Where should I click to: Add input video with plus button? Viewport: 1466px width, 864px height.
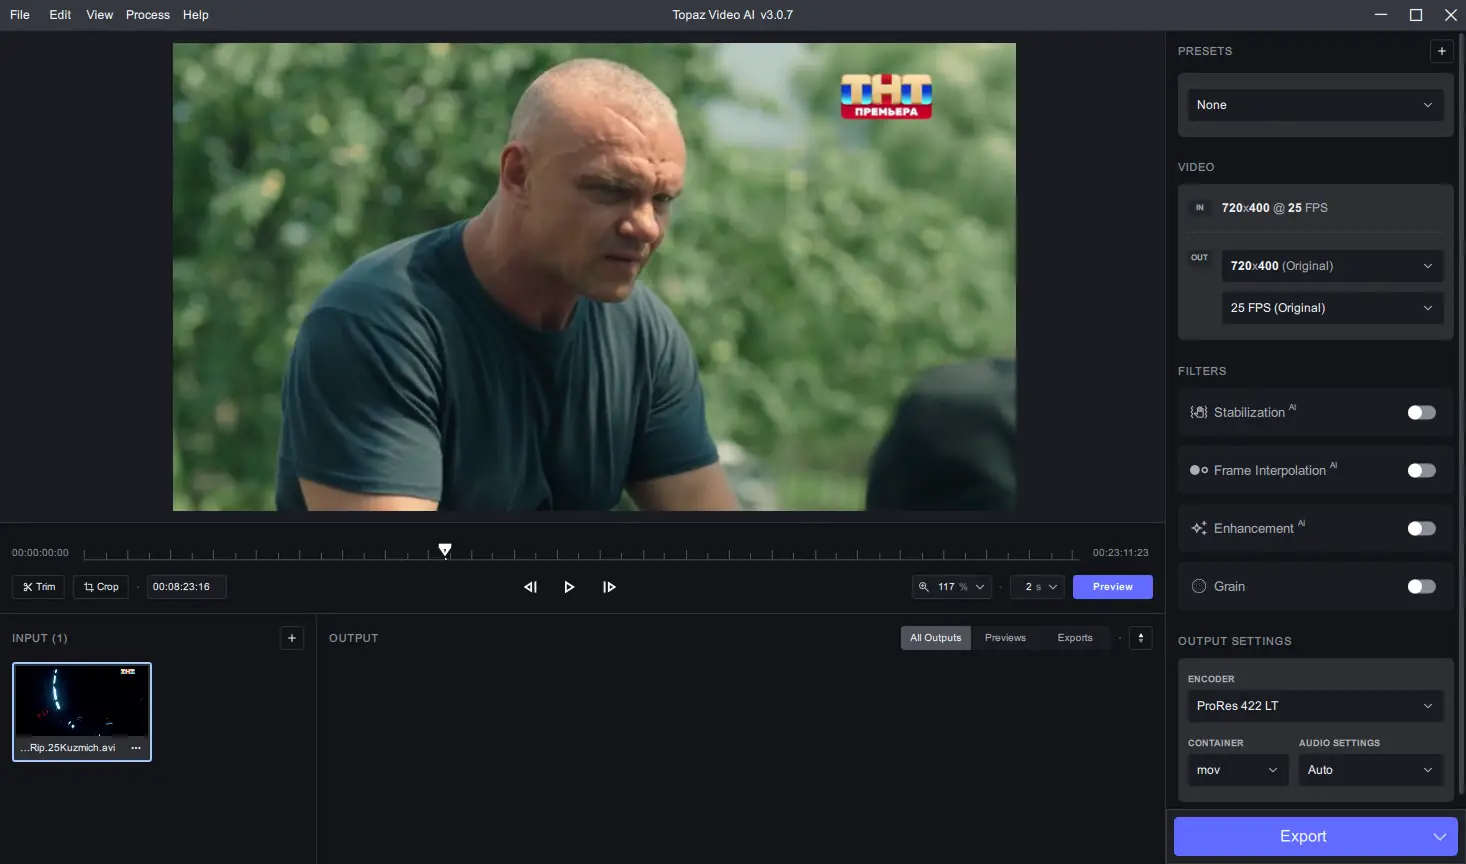(292, 638)
